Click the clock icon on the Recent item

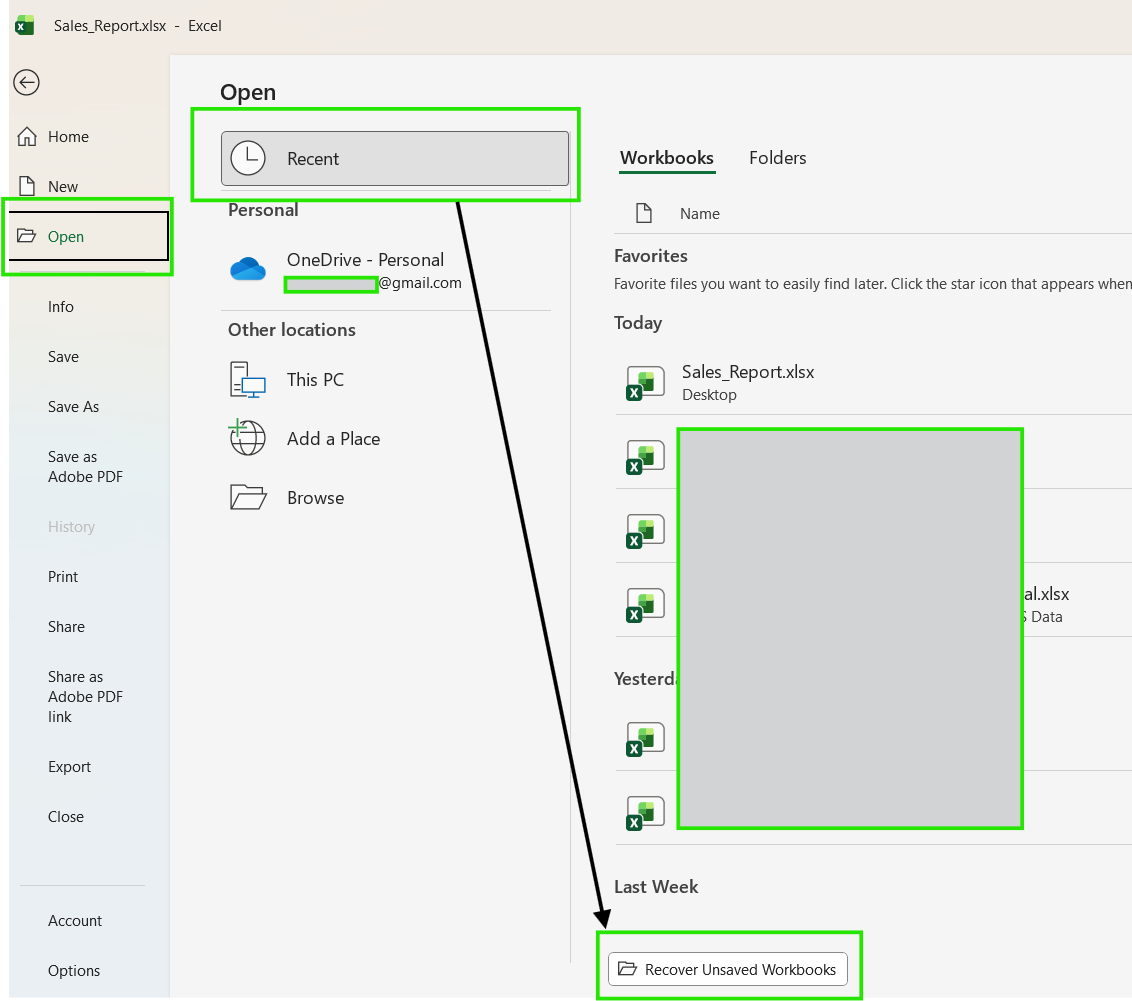click(x=248, y=157)
